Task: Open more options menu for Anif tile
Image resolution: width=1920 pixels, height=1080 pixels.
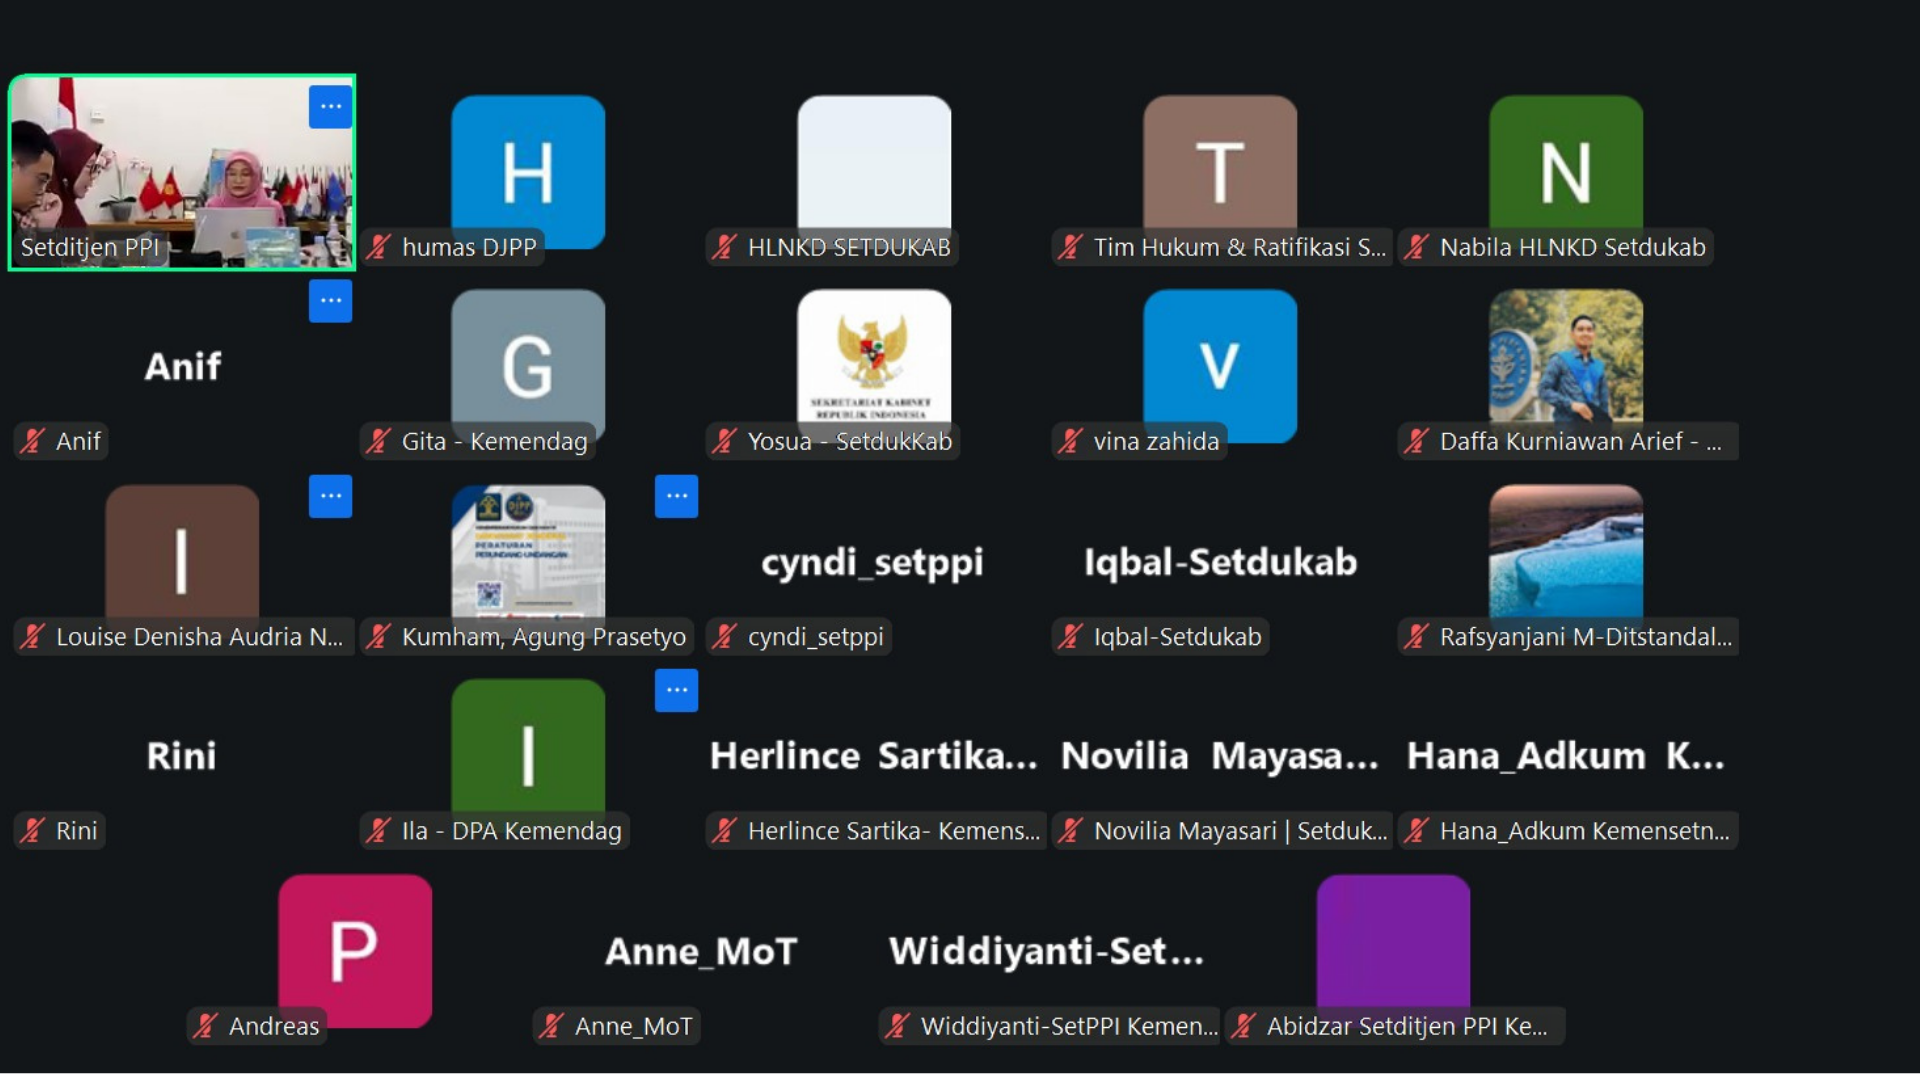Action: [x=330, y=301]
